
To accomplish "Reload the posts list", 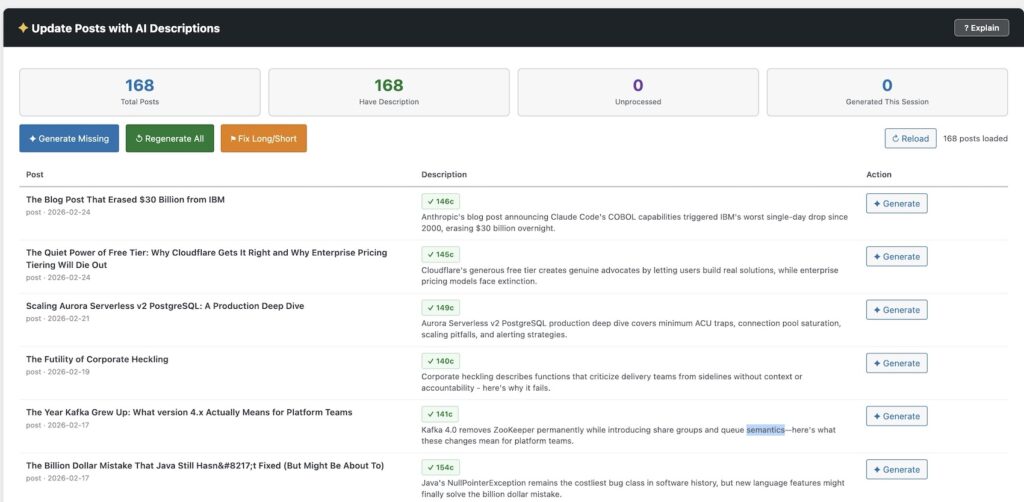I will (x=910, y=139).
